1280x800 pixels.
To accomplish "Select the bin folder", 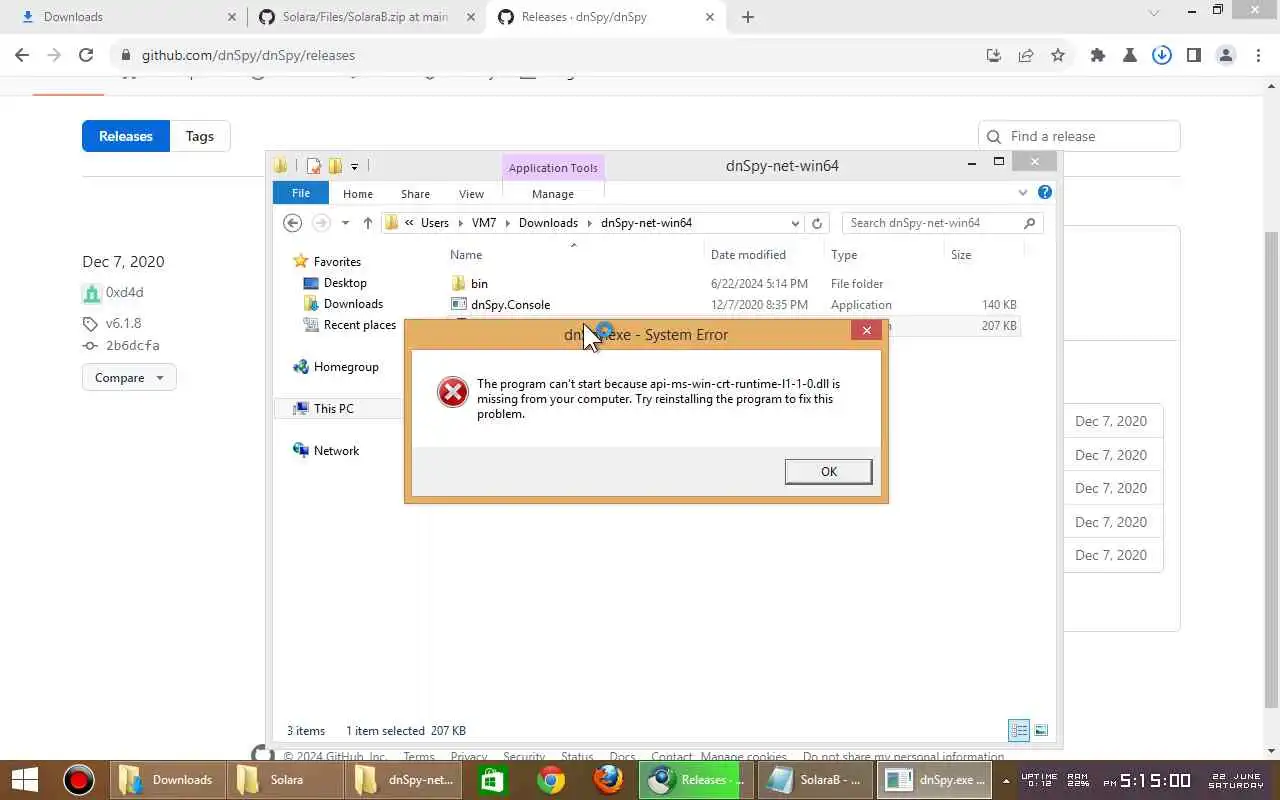I will point(479,284).
